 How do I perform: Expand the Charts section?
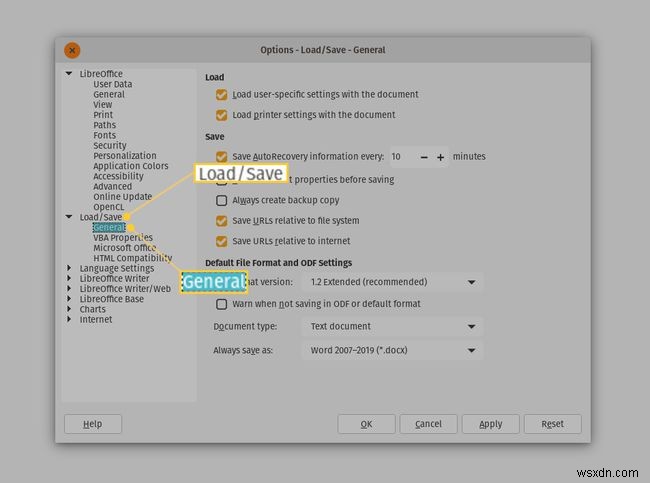tap(69, 309)
